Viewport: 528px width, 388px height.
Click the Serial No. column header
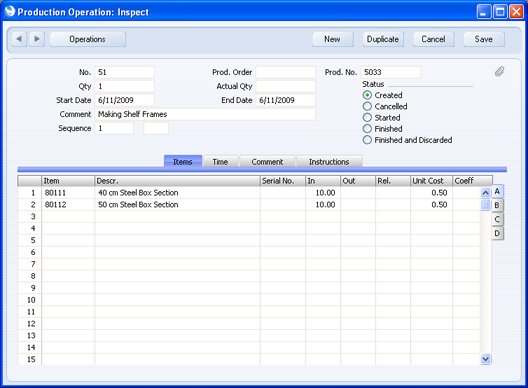click(283, 181)
